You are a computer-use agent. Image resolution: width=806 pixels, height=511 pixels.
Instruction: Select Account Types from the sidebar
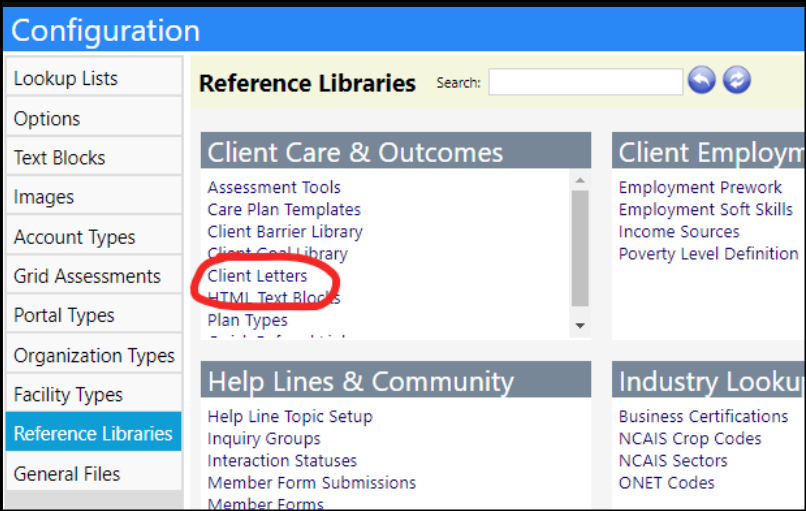pos(94,237)
